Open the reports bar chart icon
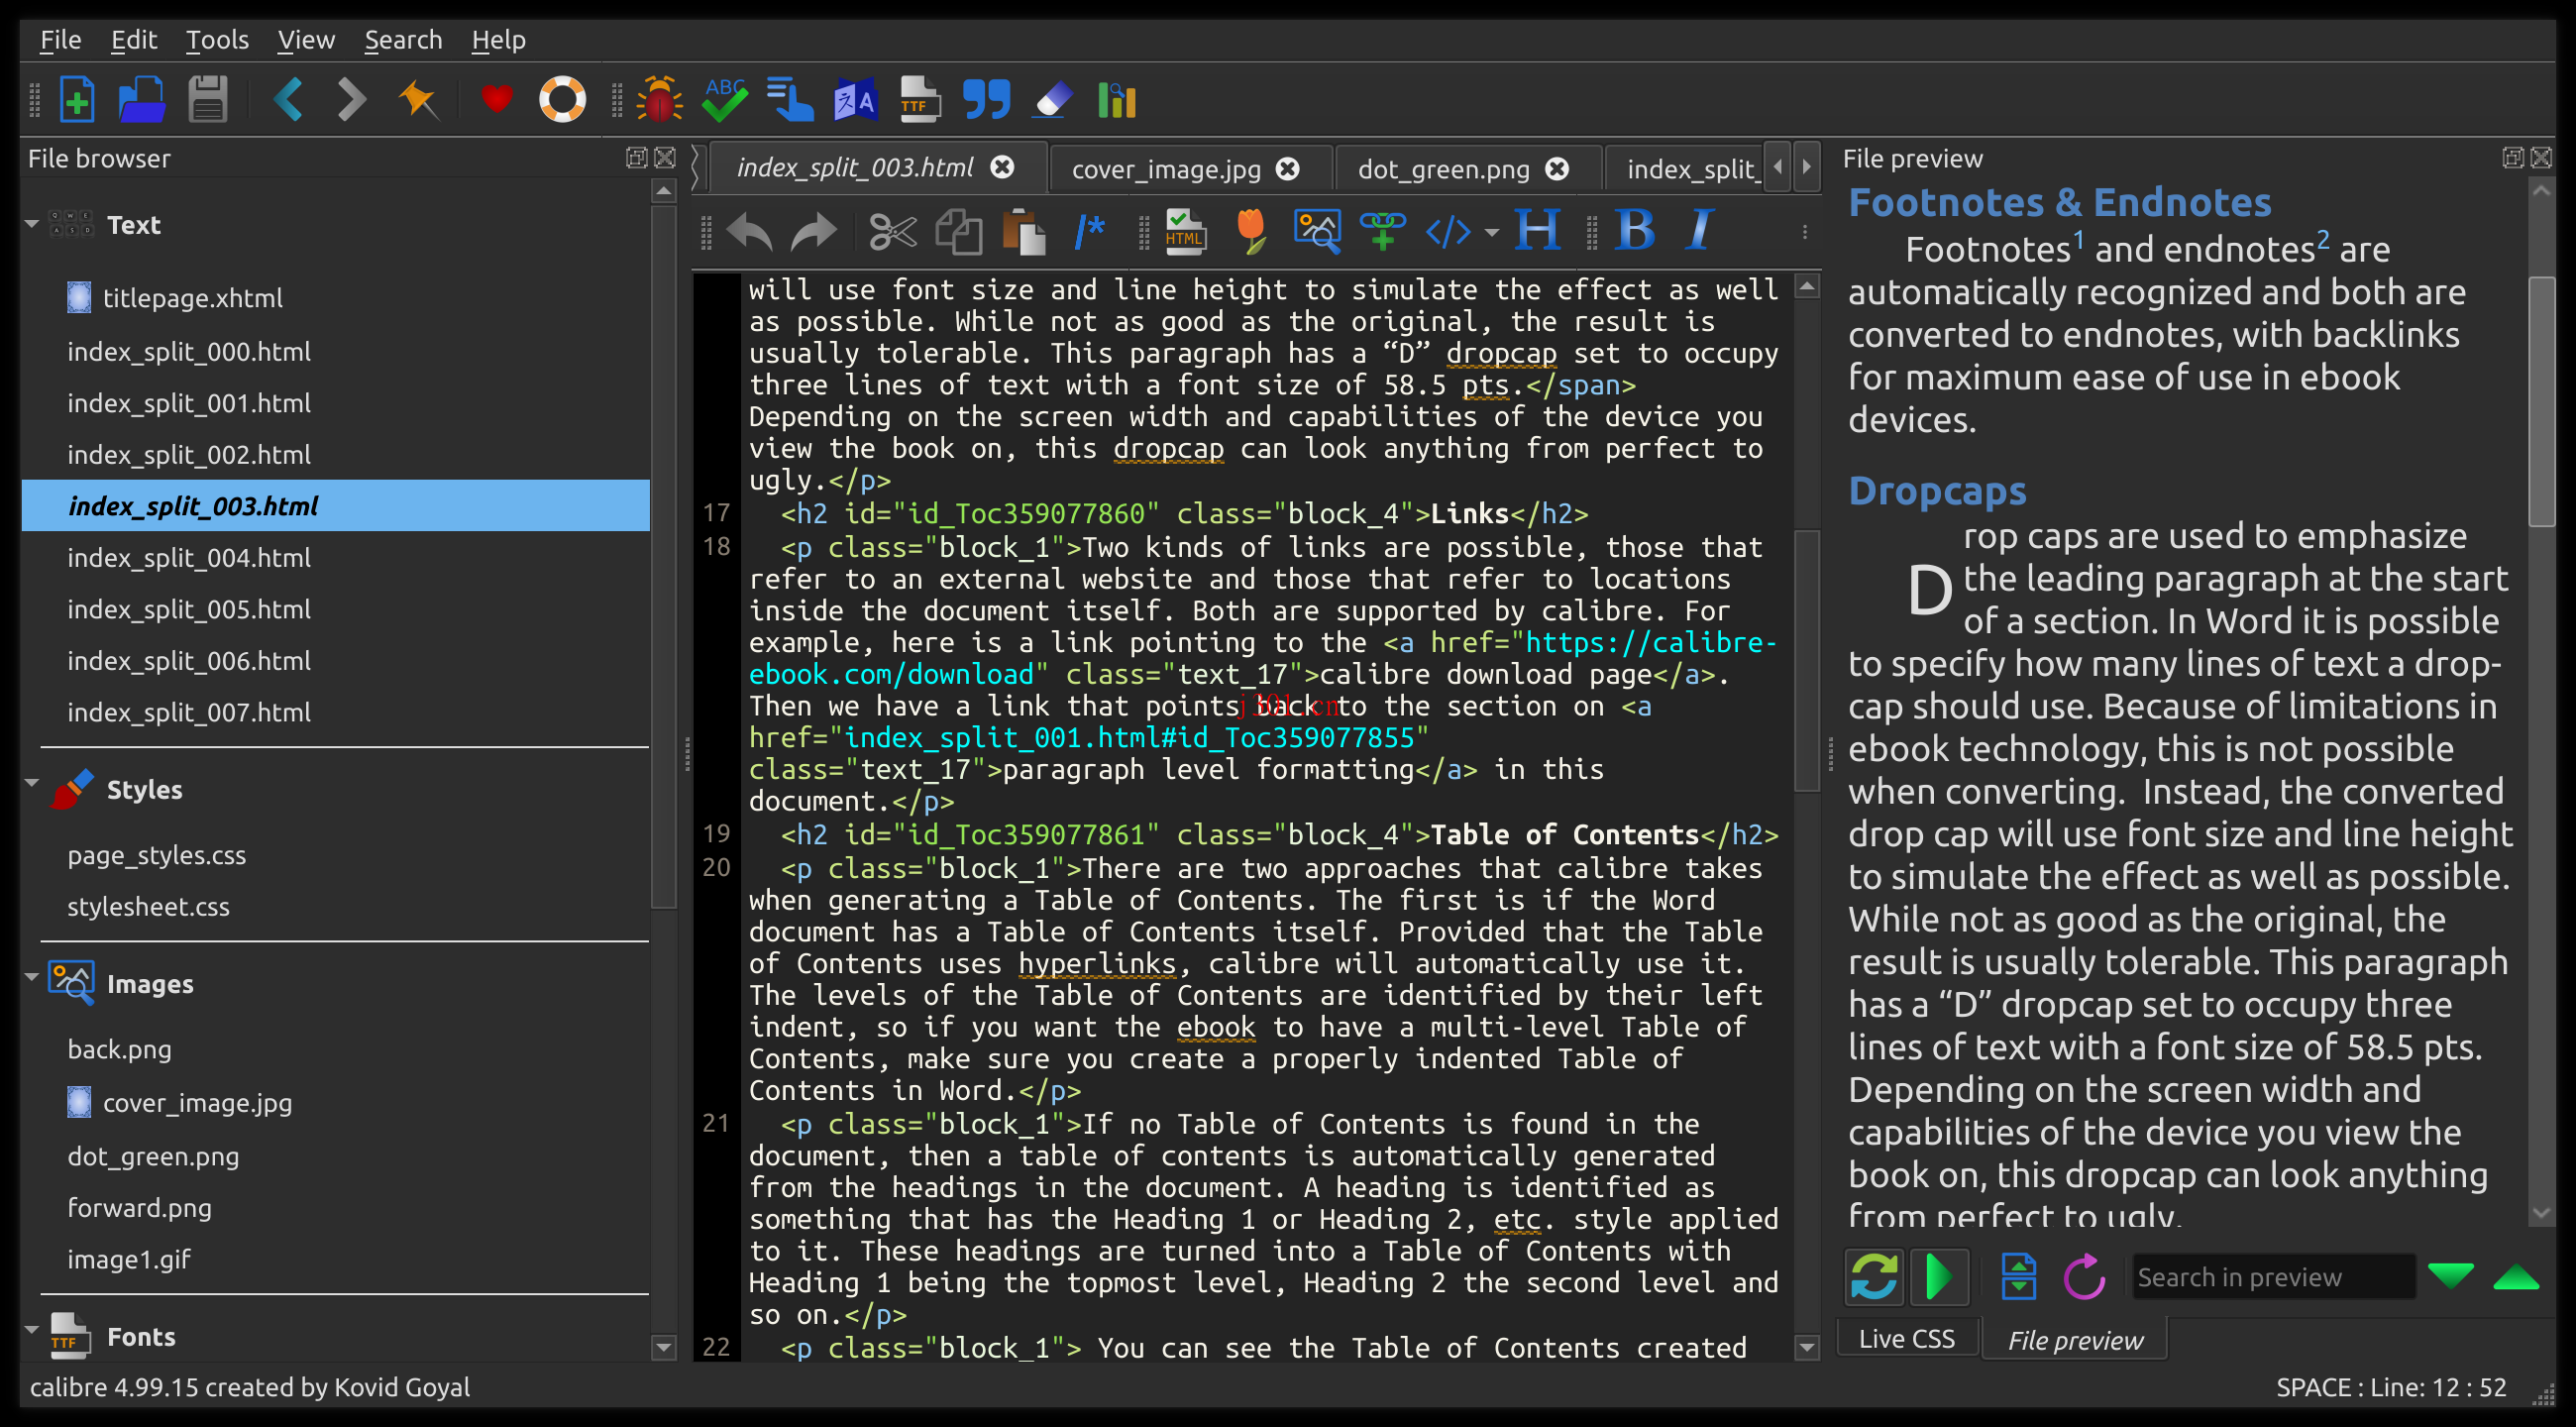2576x1427 pixels. pos(1117,99)
